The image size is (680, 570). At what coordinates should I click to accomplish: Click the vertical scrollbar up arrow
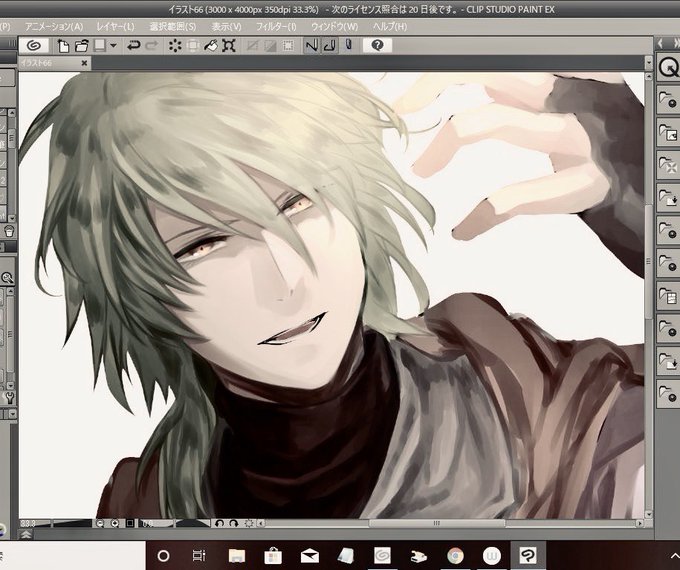pos(649,77)
